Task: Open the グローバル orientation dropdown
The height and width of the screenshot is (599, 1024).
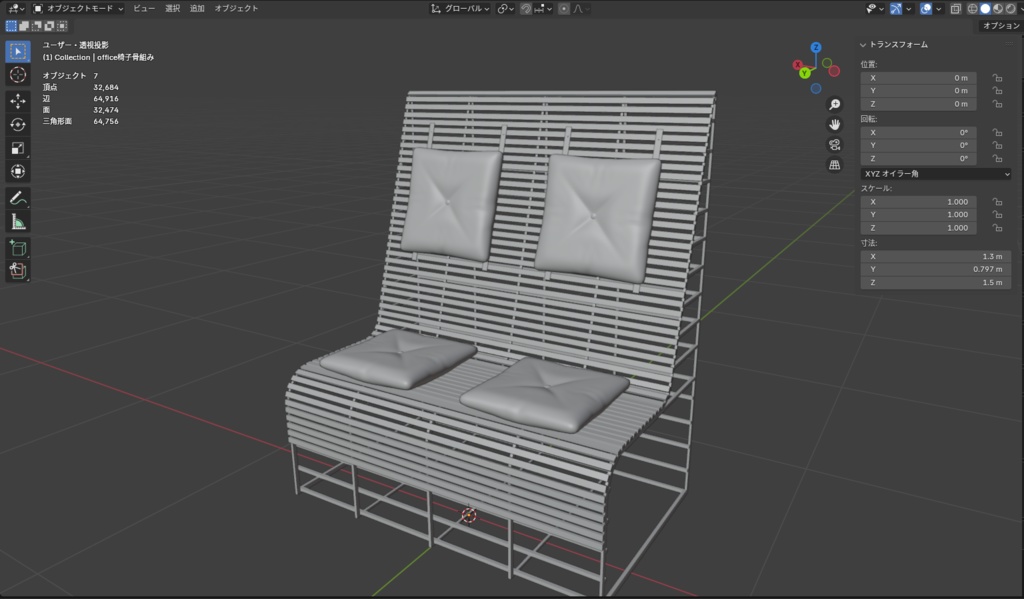Action: click(460, 9)
